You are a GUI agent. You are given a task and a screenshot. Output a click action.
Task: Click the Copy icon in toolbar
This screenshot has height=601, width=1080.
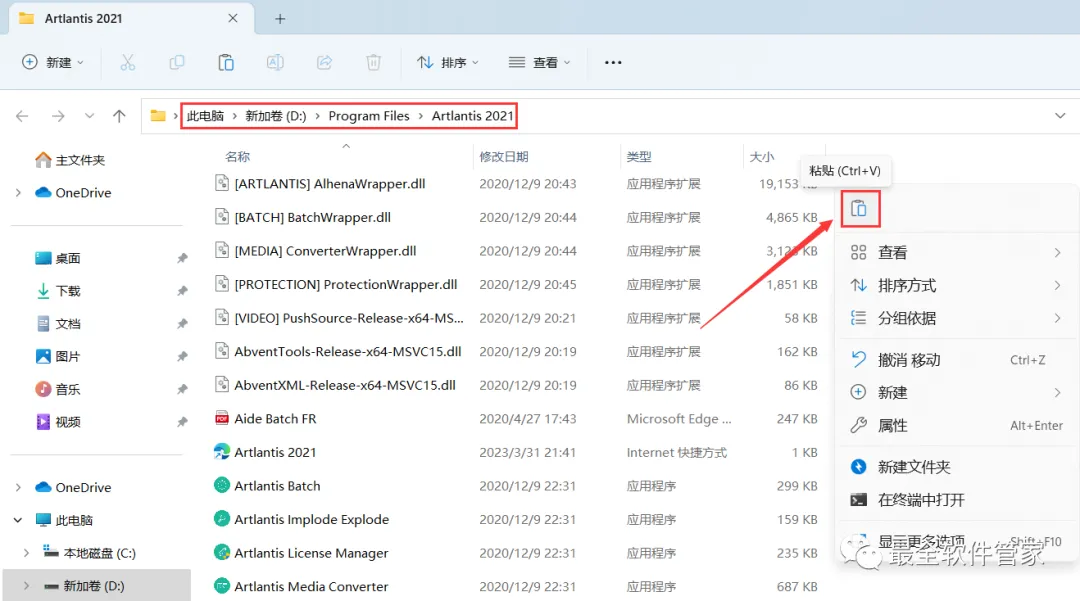pos(177,63)
